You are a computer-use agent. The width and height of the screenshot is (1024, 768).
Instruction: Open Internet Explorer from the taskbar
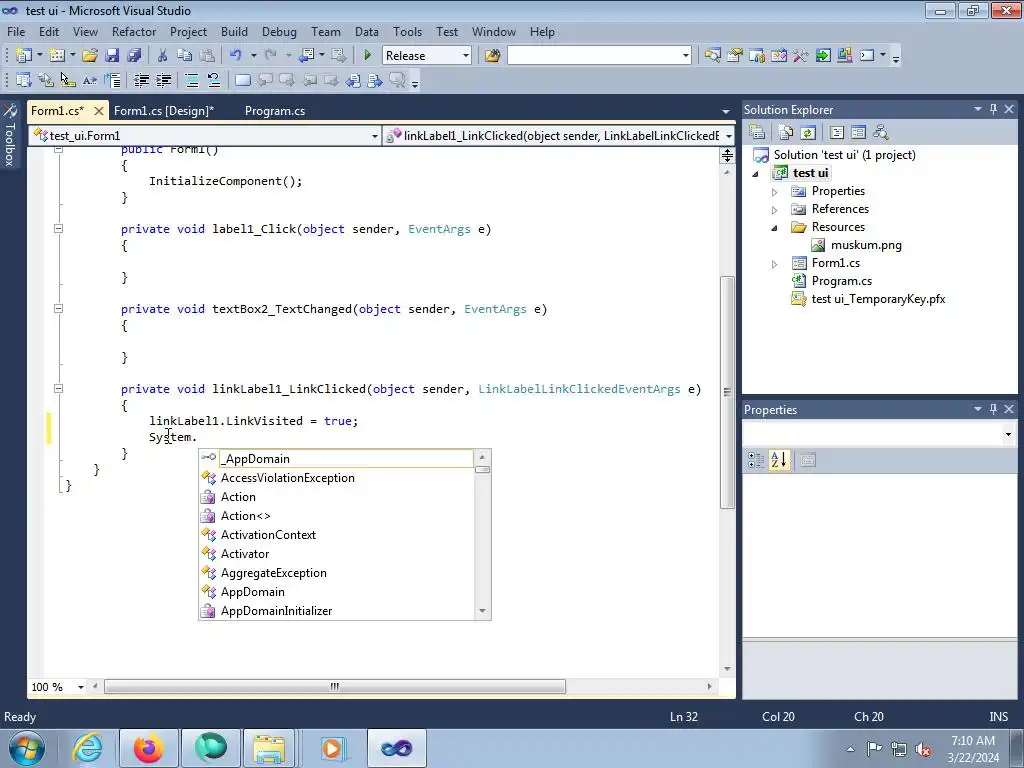coord(88,748)
